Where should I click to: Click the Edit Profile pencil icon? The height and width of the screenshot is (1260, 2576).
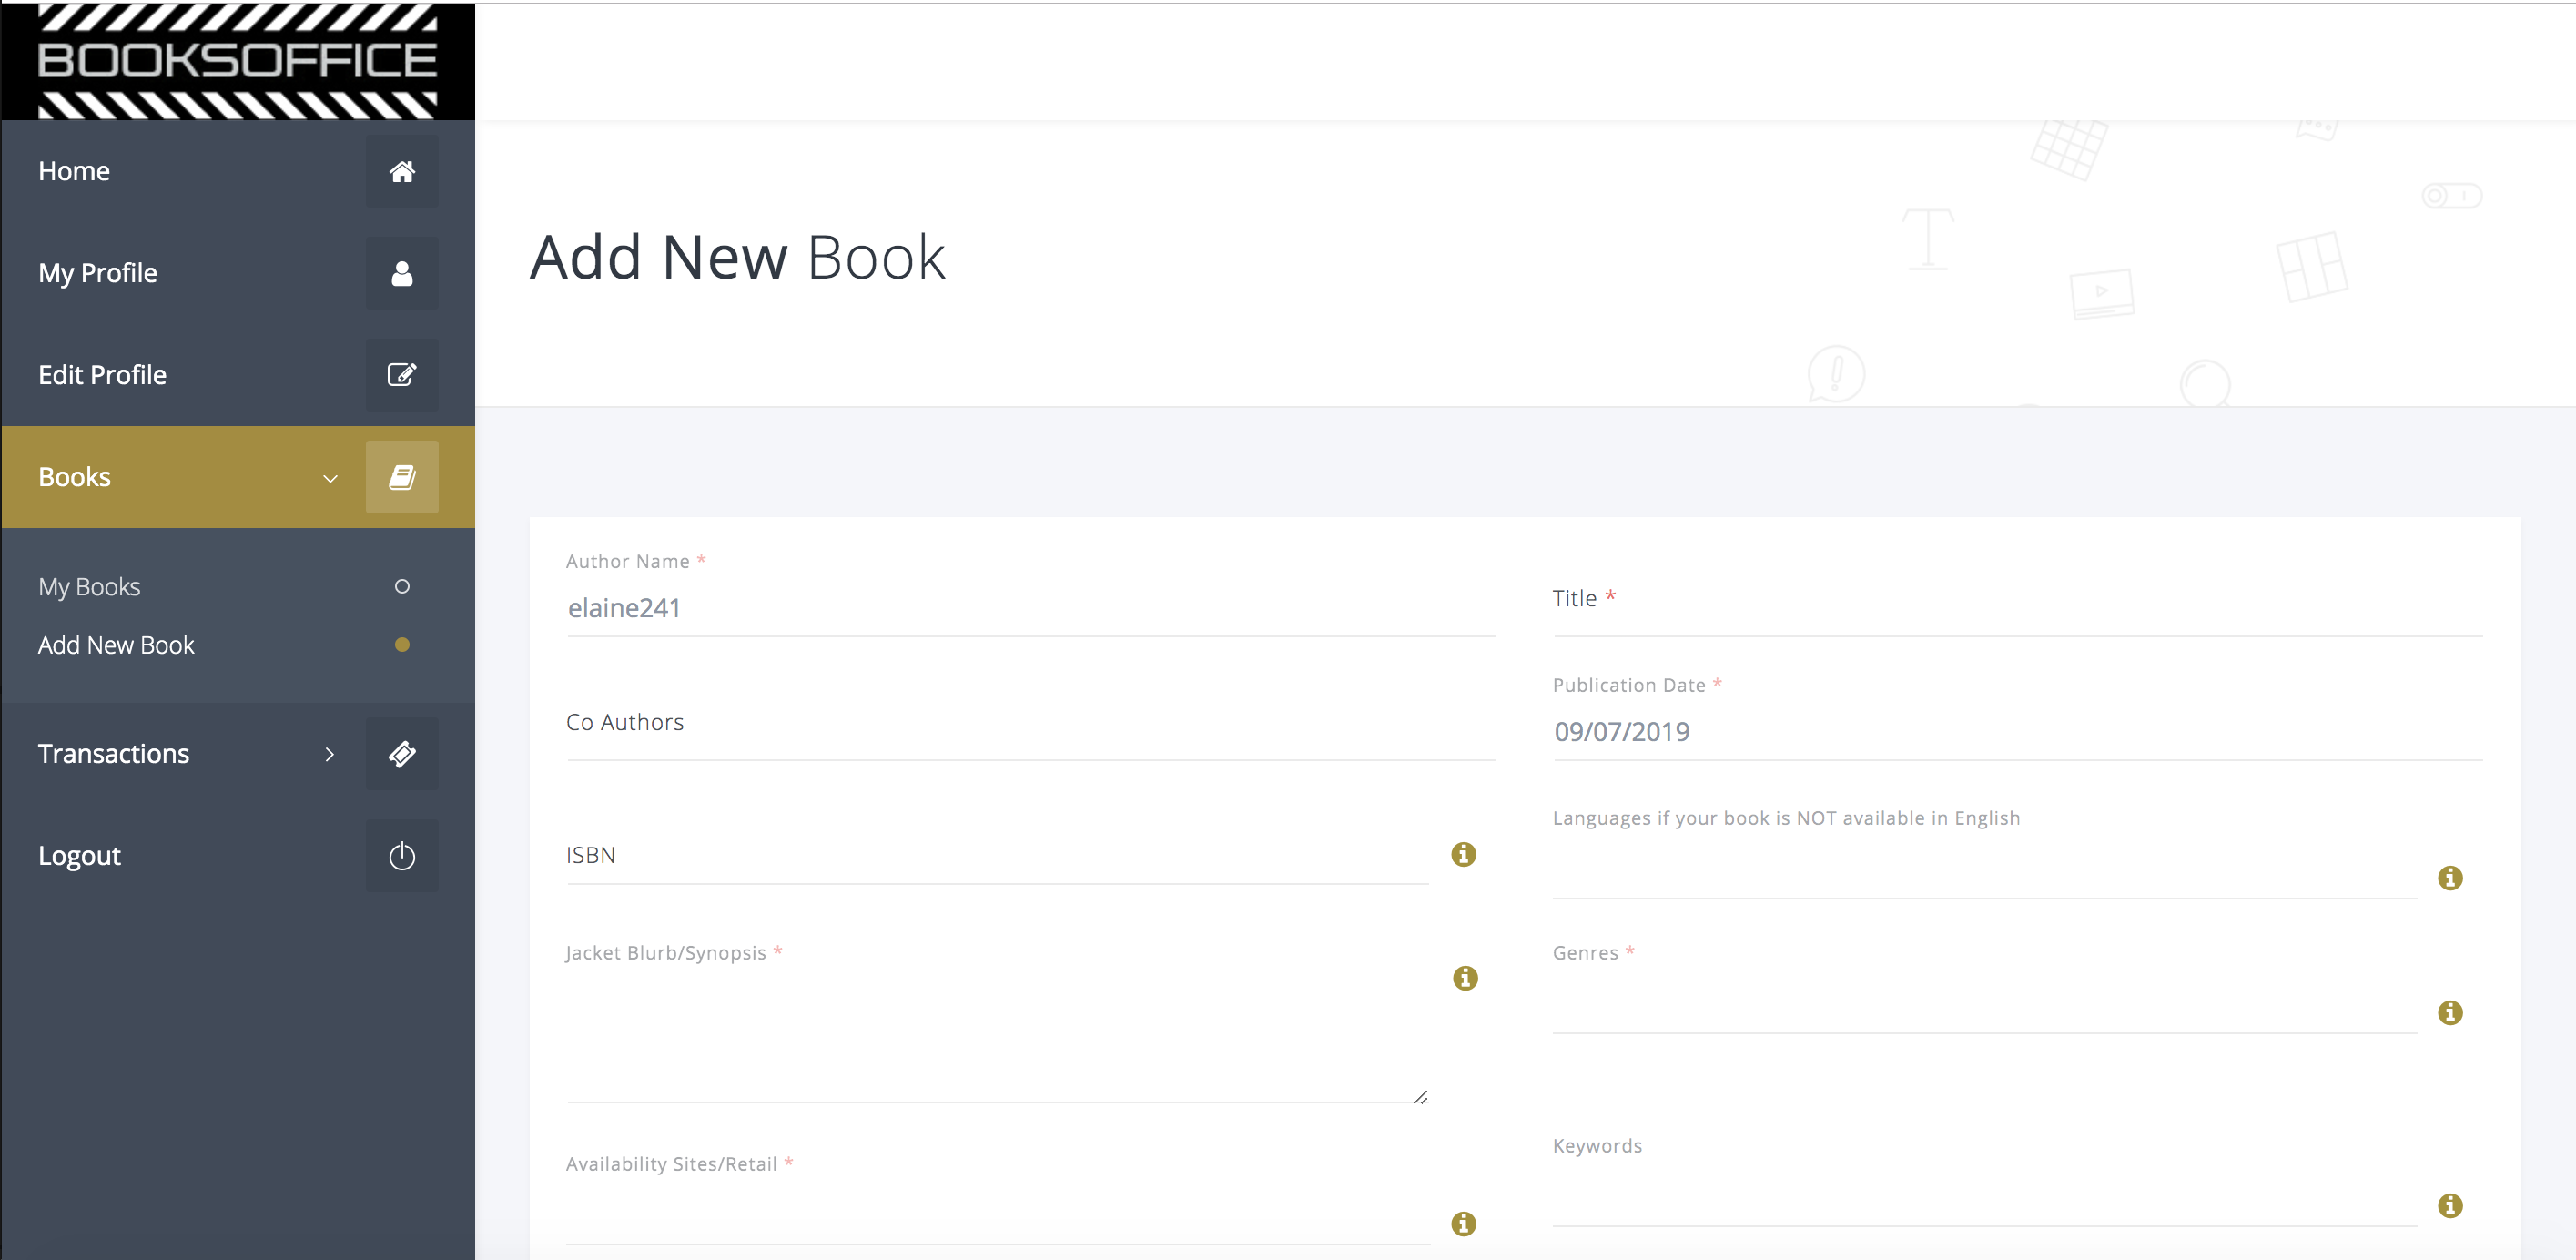click(x=402, y=375)
